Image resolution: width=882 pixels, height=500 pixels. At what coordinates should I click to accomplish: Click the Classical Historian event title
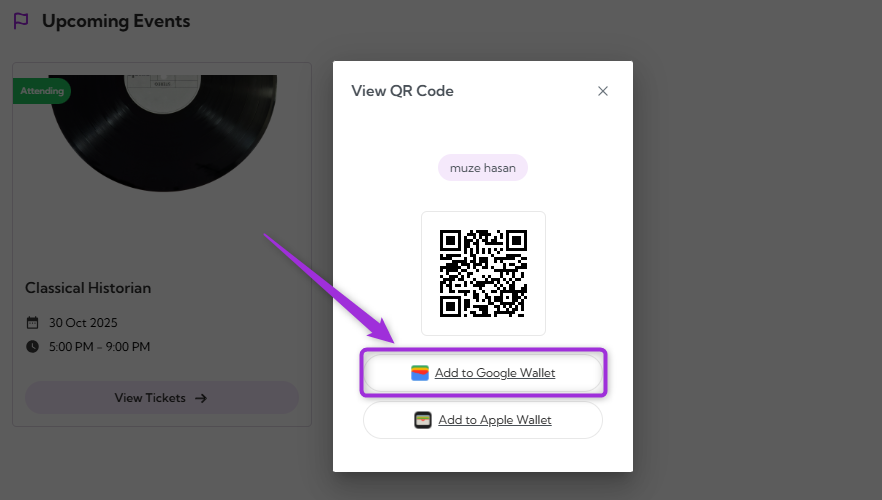click(88, 288)
